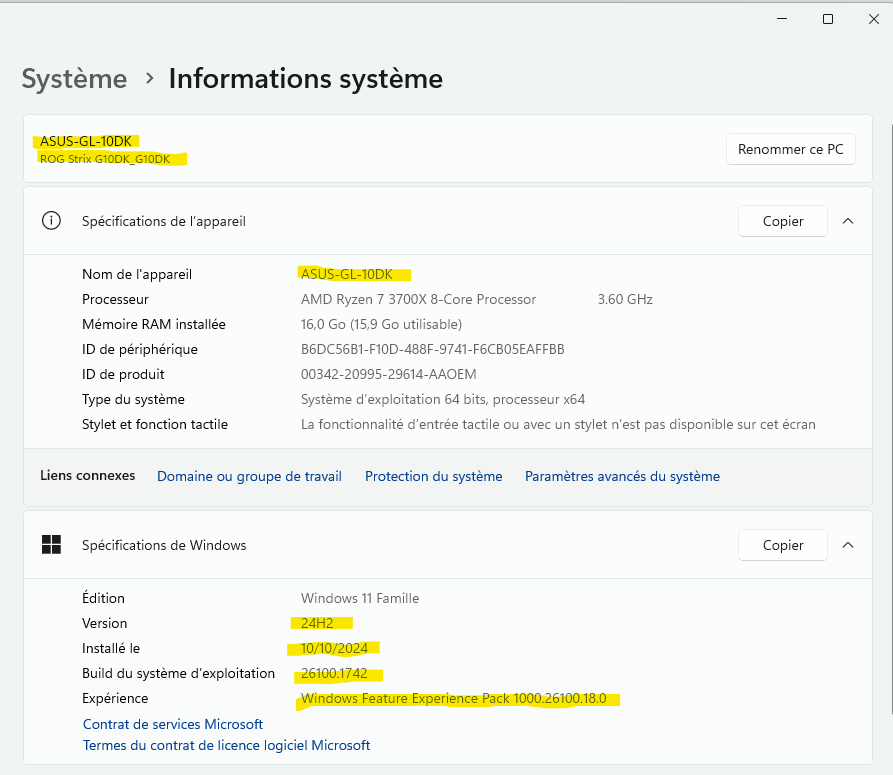The width and height of the screenshot is (893, 775).
Task: Click the vertical scrollbar on the right edge
Action: [890, 419]
